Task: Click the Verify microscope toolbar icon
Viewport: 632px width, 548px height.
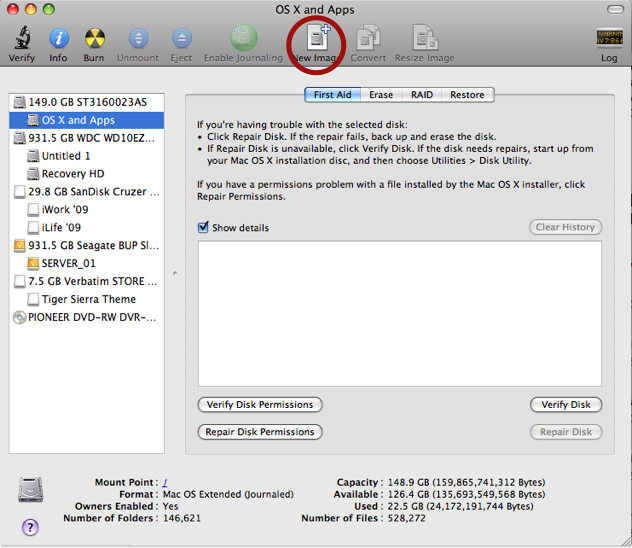Action: tap(23, 37)
